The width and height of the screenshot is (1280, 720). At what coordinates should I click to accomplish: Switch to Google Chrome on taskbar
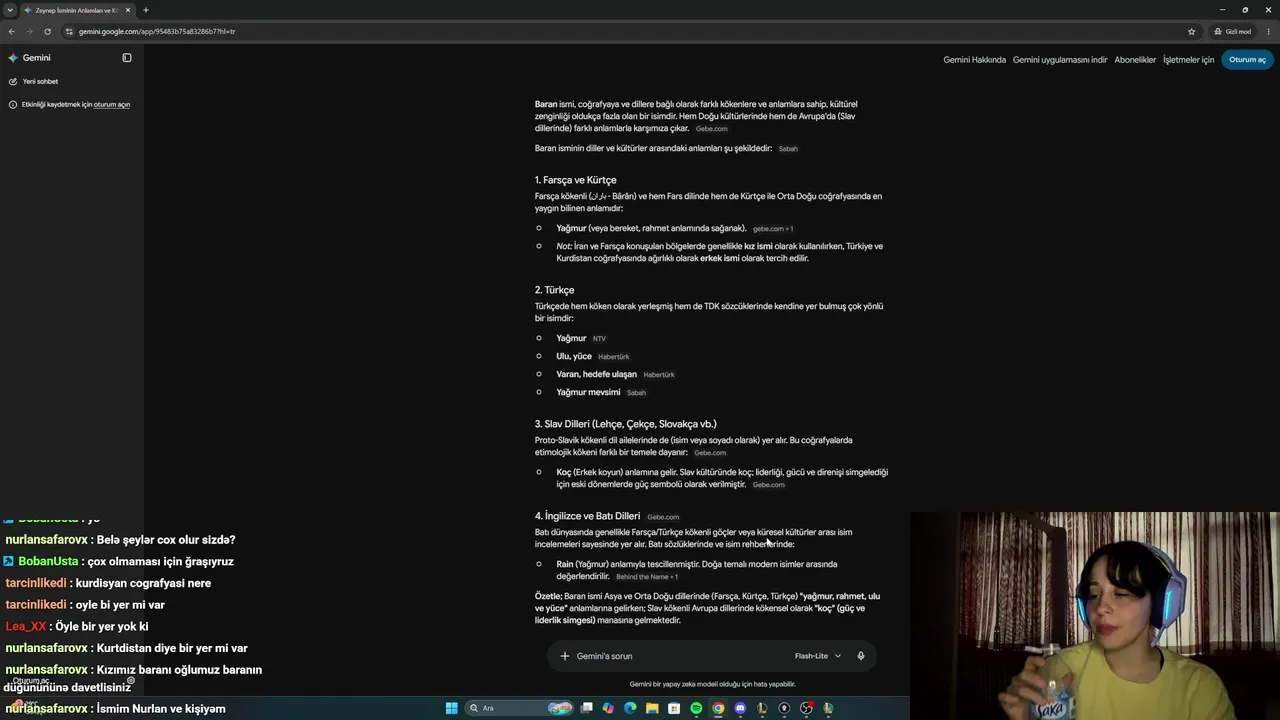coord(718,708)
